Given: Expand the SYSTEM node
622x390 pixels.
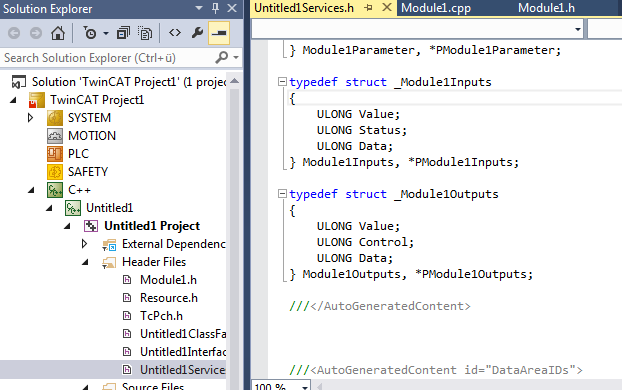Looking at the screenshot, I should 31,118.
